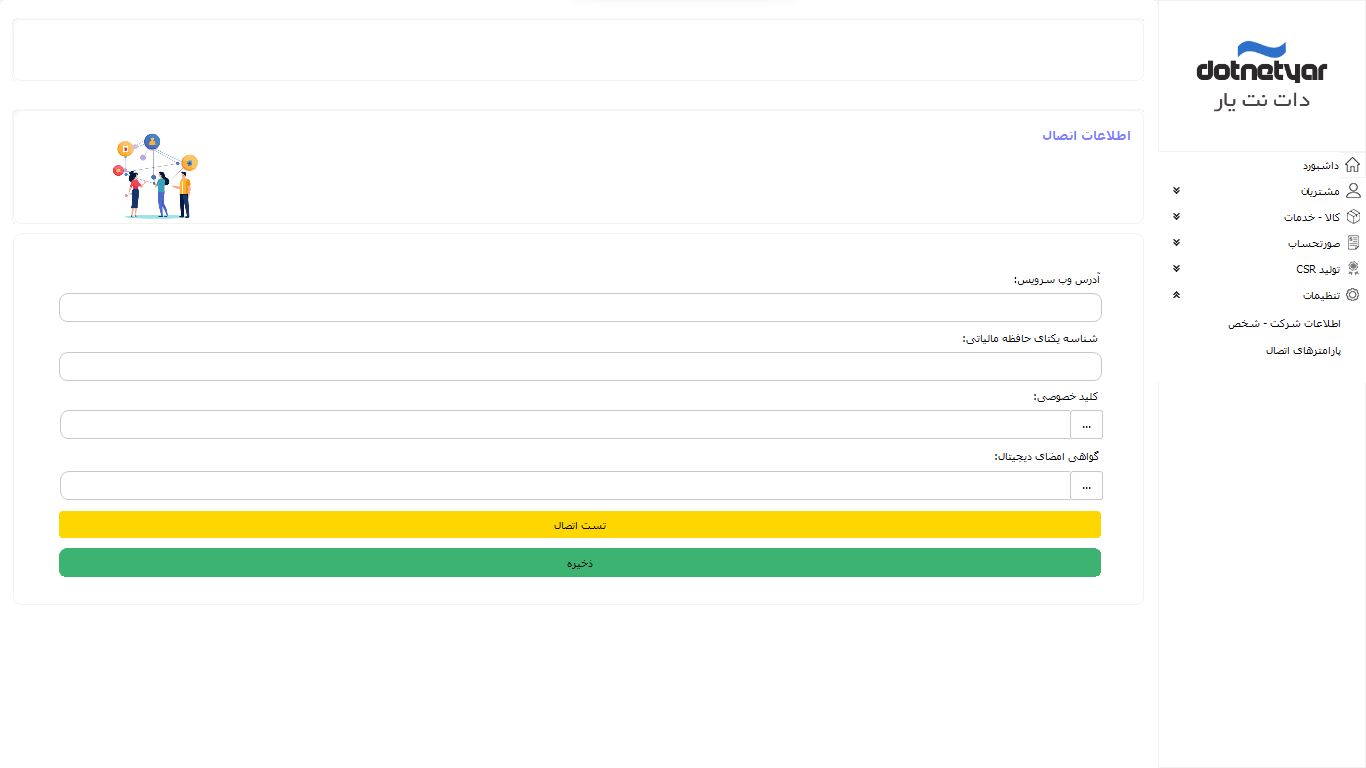Click the Customers person icon
Screen dimensions: 1366x768
[x=1352, y=191]
